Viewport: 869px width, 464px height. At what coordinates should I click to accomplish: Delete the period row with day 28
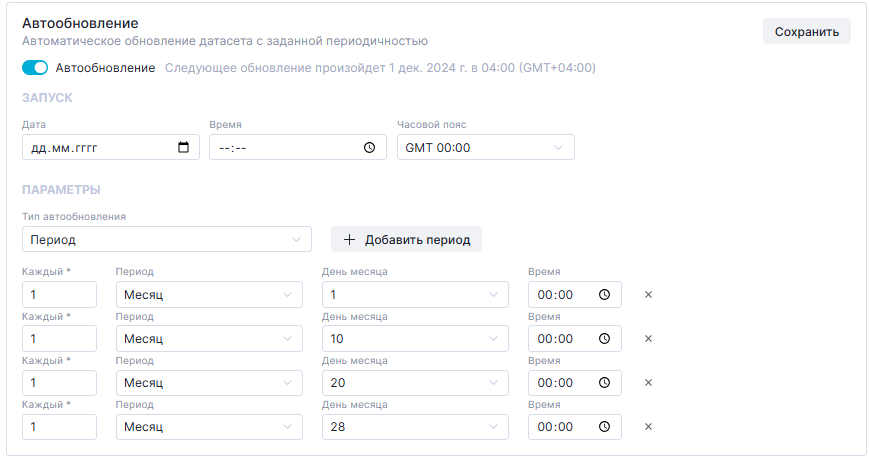[648, 427]
